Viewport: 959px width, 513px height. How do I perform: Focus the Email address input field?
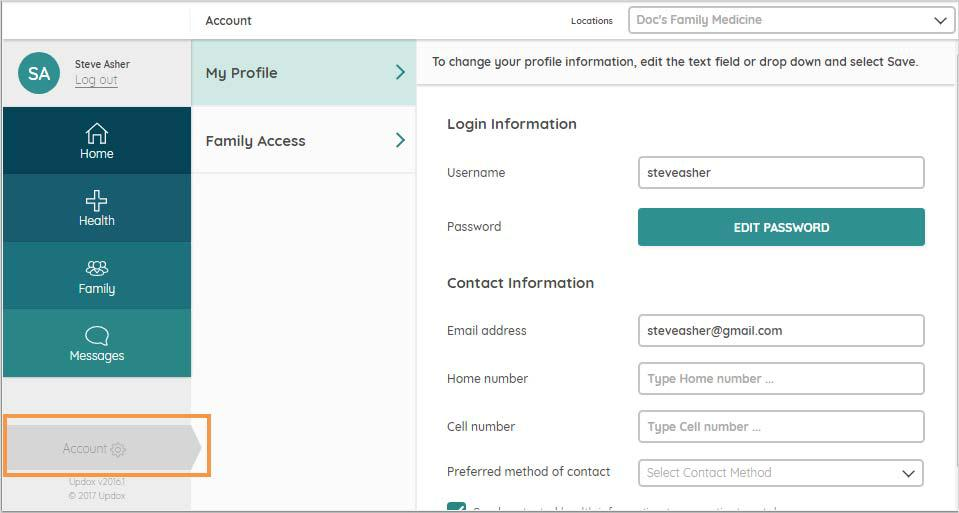[781, 331]
